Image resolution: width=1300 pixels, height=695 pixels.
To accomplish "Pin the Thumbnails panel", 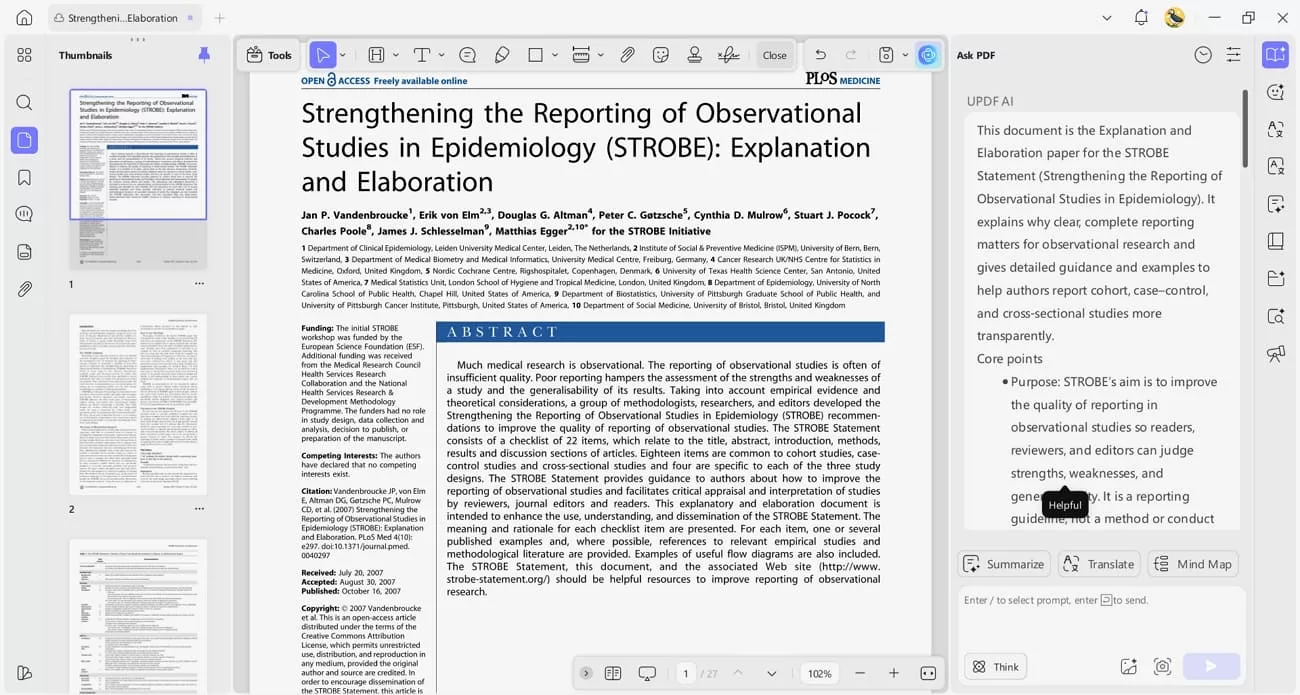I will [x=204, y=55].
